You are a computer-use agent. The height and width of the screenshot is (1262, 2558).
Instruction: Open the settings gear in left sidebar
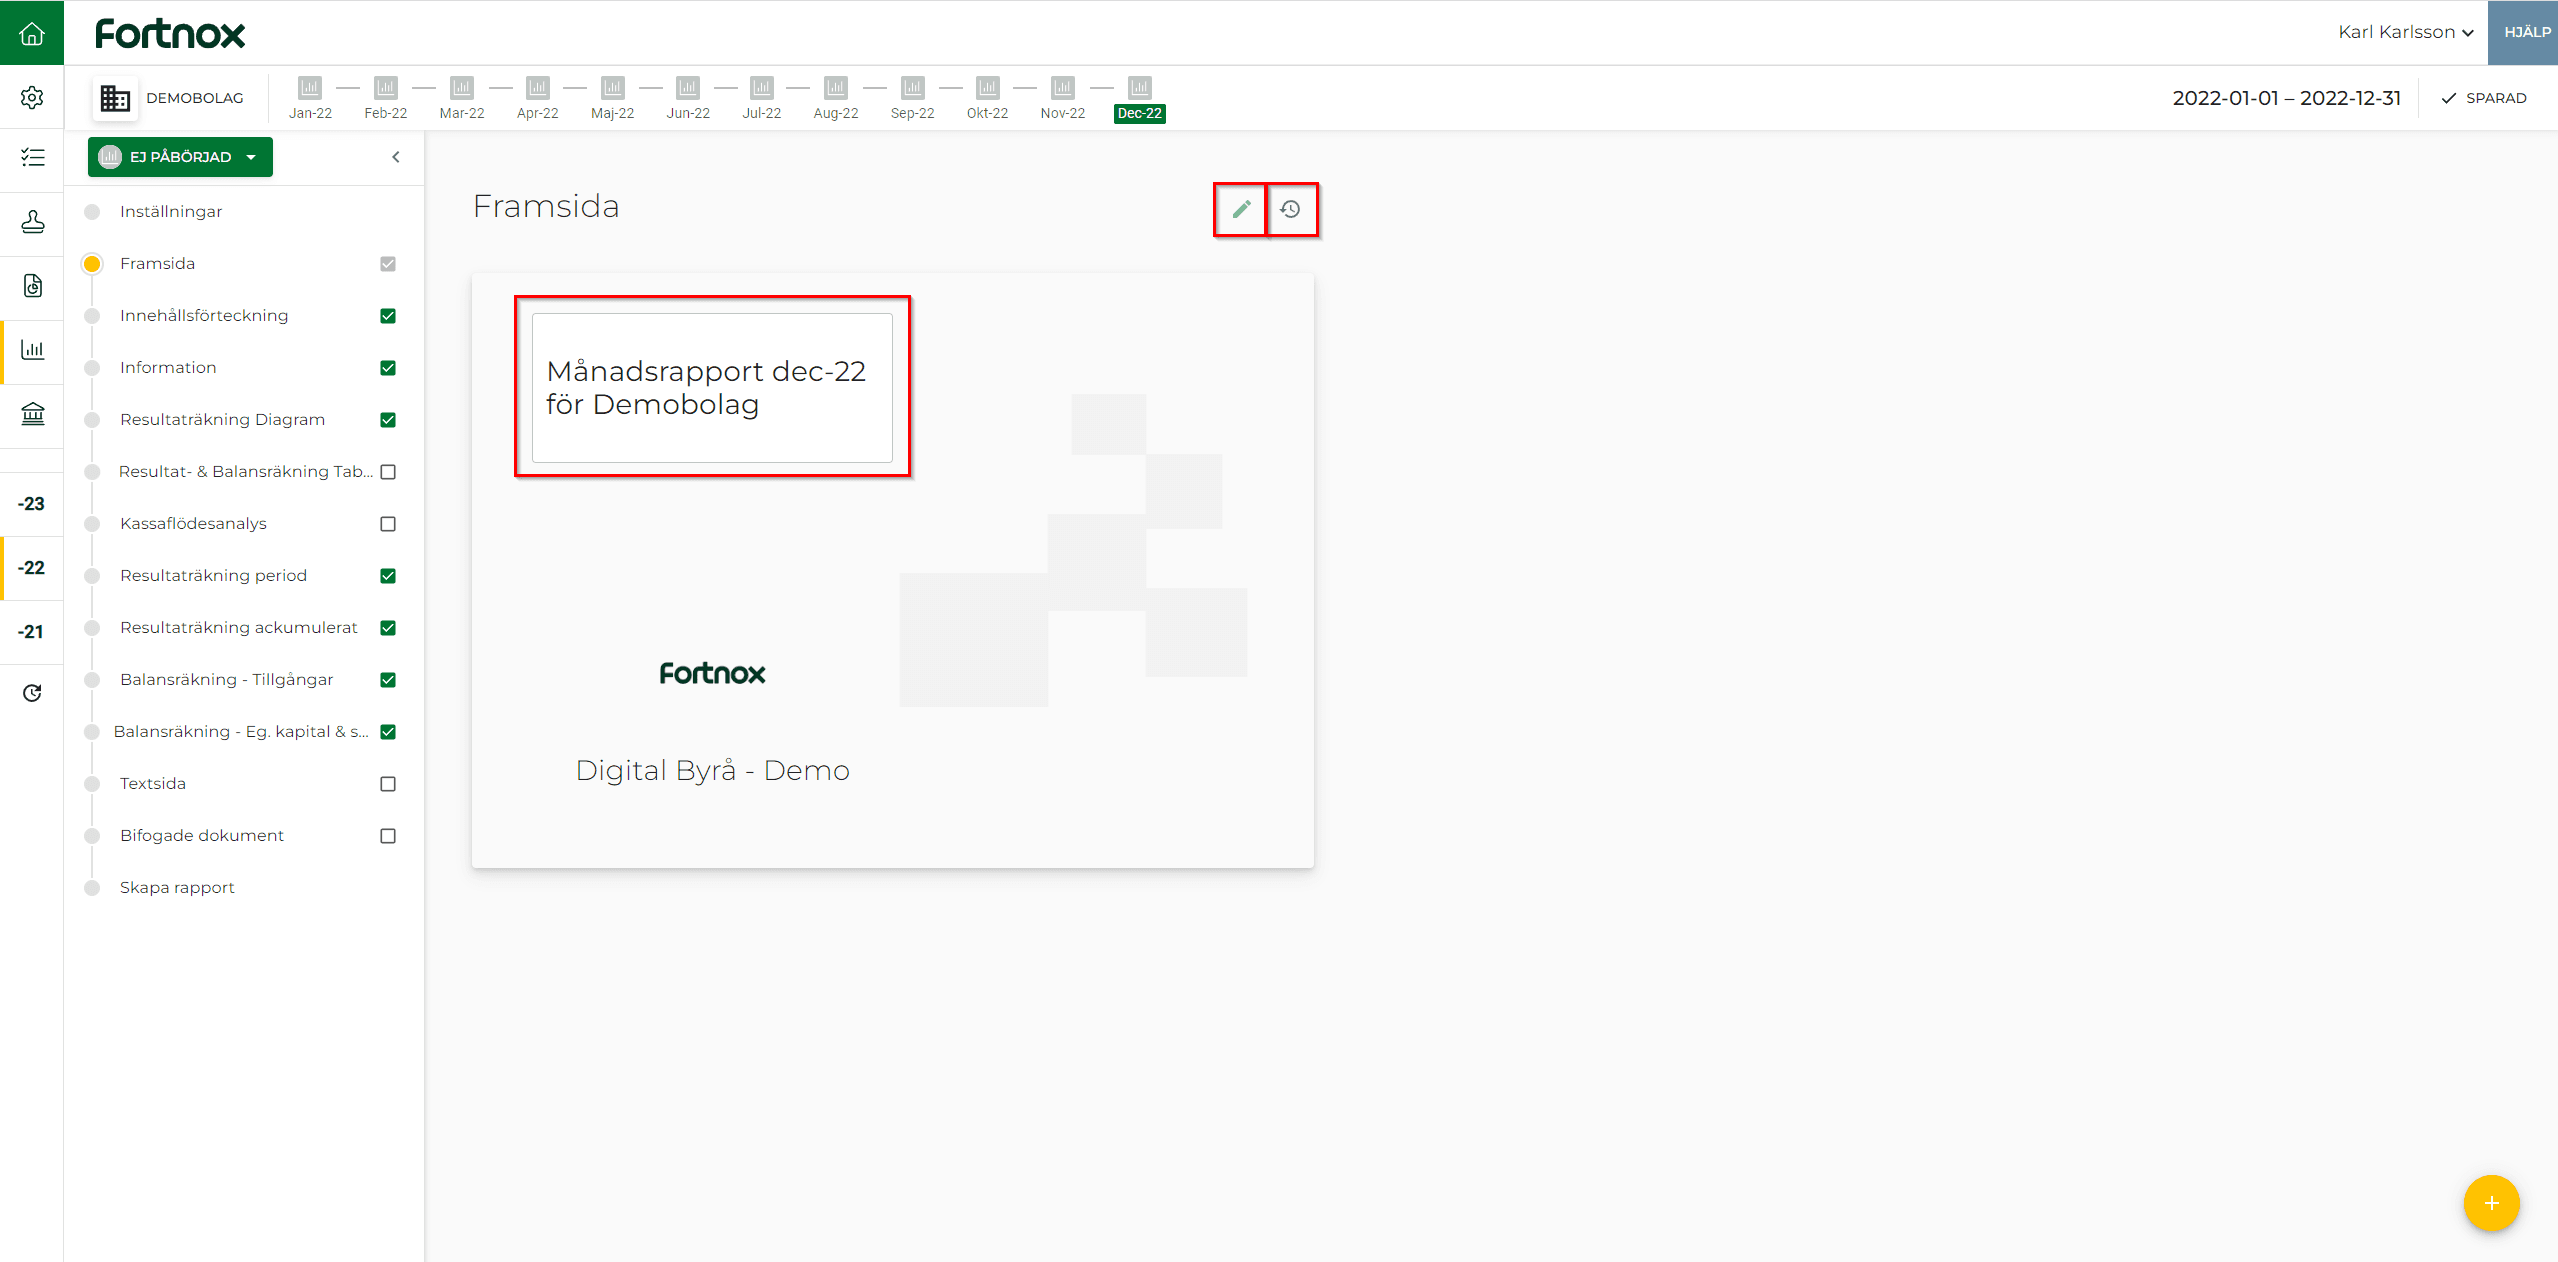click(x=32, y=97)
